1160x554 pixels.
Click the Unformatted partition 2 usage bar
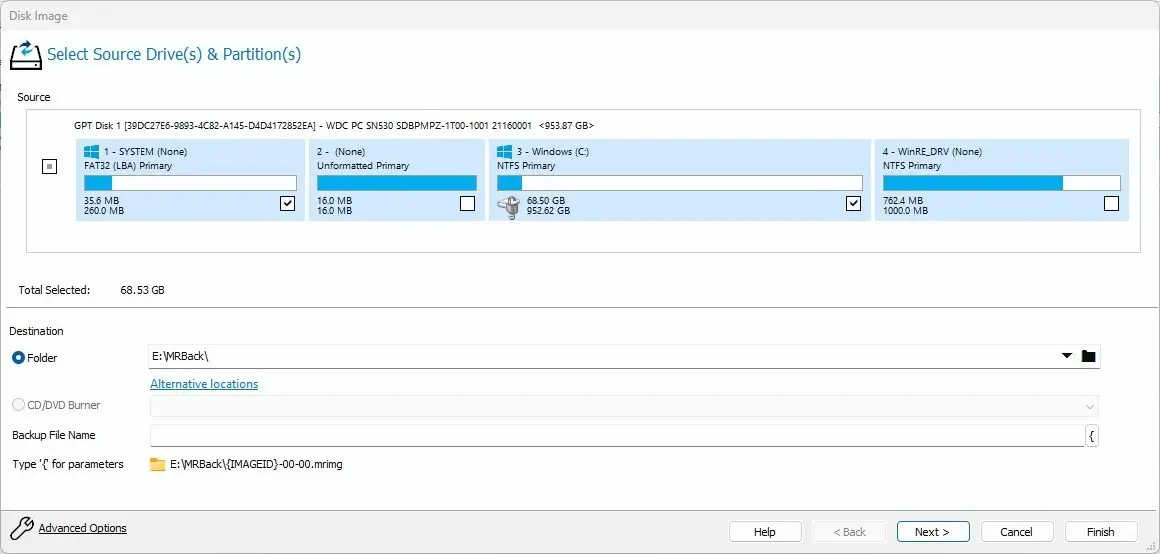(x=397, y=183)
